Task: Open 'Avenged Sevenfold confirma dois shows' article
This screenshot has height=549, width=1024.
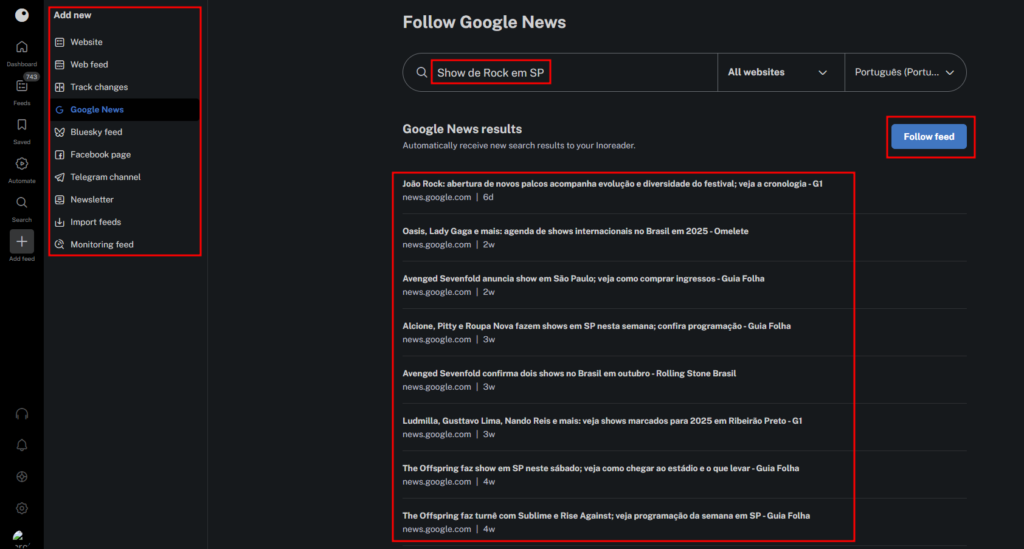Action: pyautogui.click(x=569, y=373)
